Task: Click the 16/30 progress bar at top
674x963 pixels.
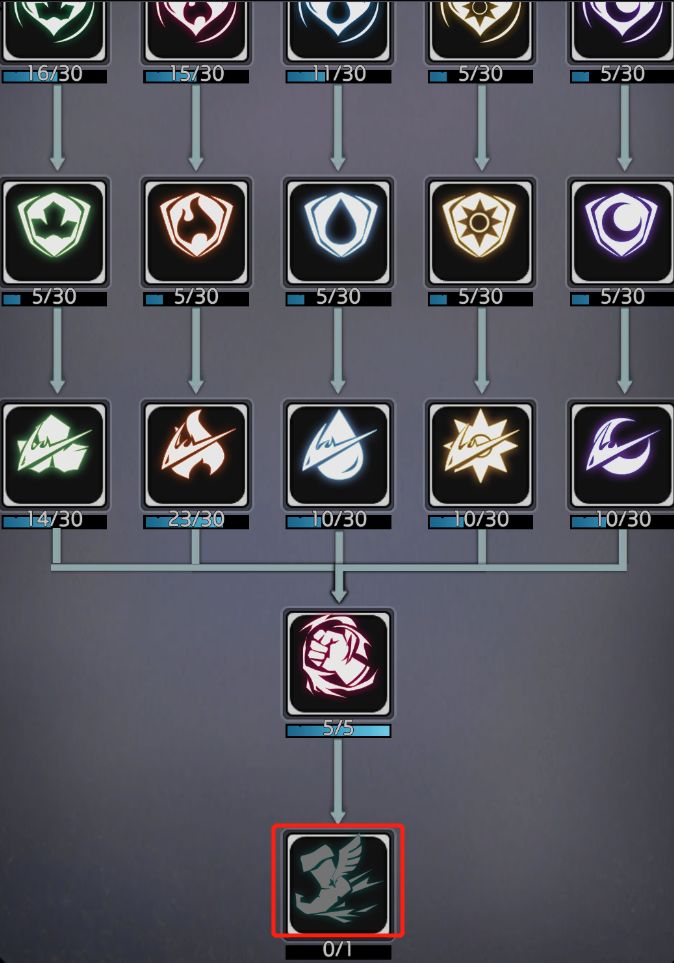Action: tap(55, 76)
